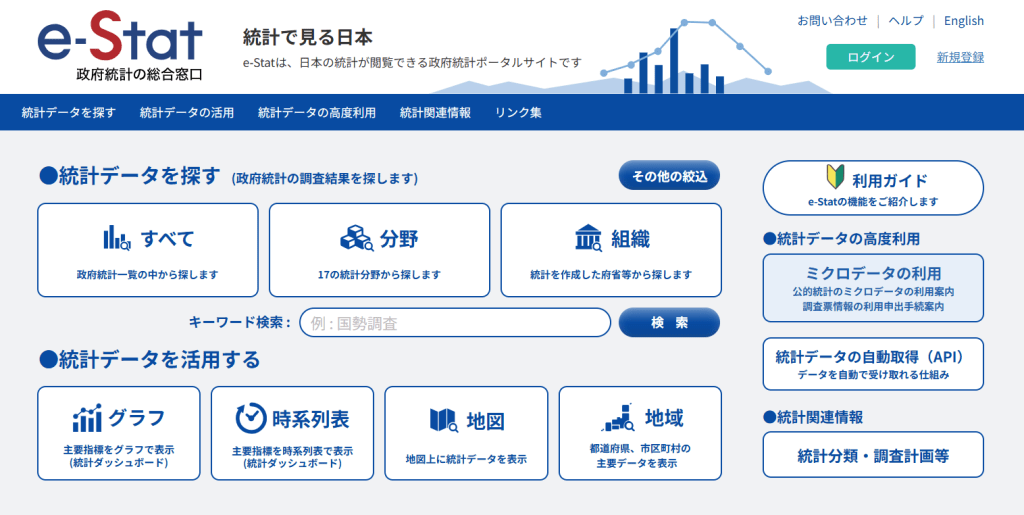Open the 地域 regional data card

[x=641, y=433]
